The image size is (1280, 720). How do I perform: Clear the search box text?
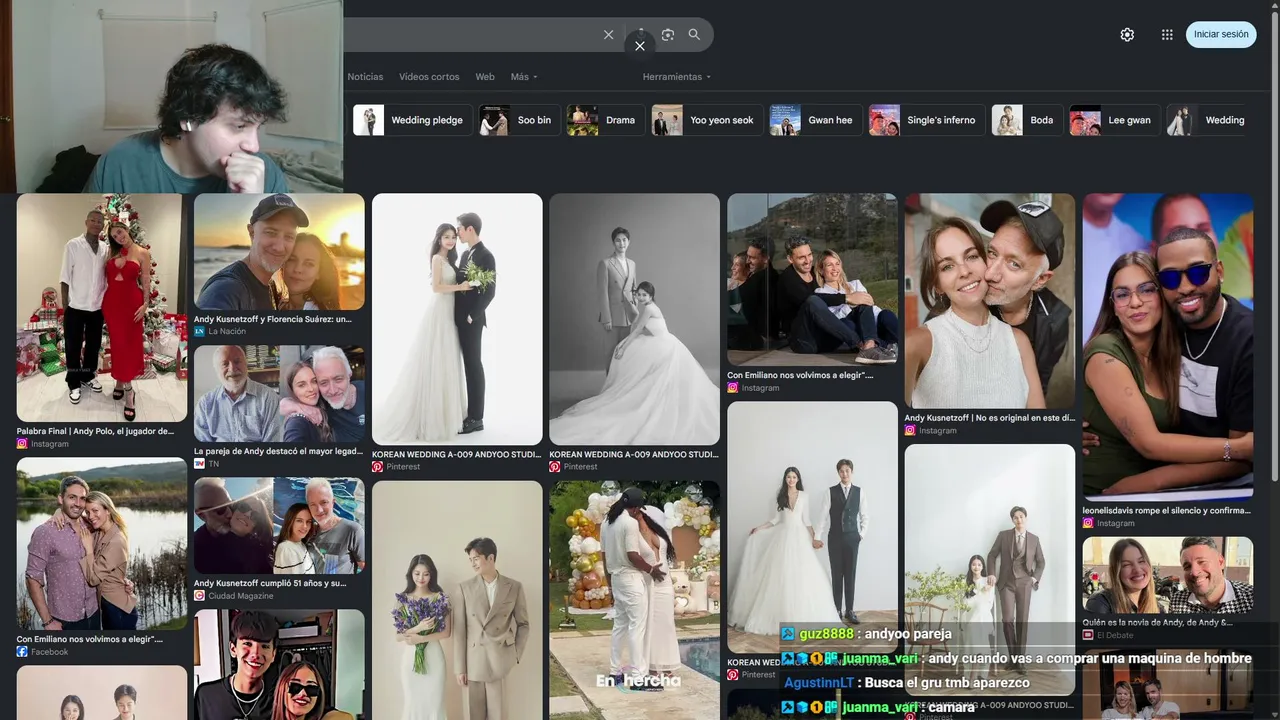coord(608,35)
